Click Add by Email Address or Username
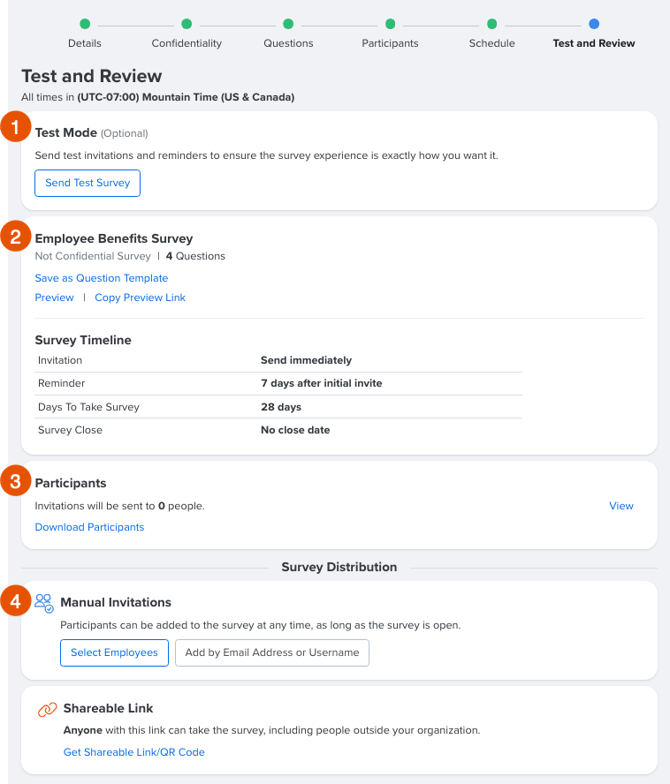Viewport: 670px width, 784px height. tap(272, 652)
